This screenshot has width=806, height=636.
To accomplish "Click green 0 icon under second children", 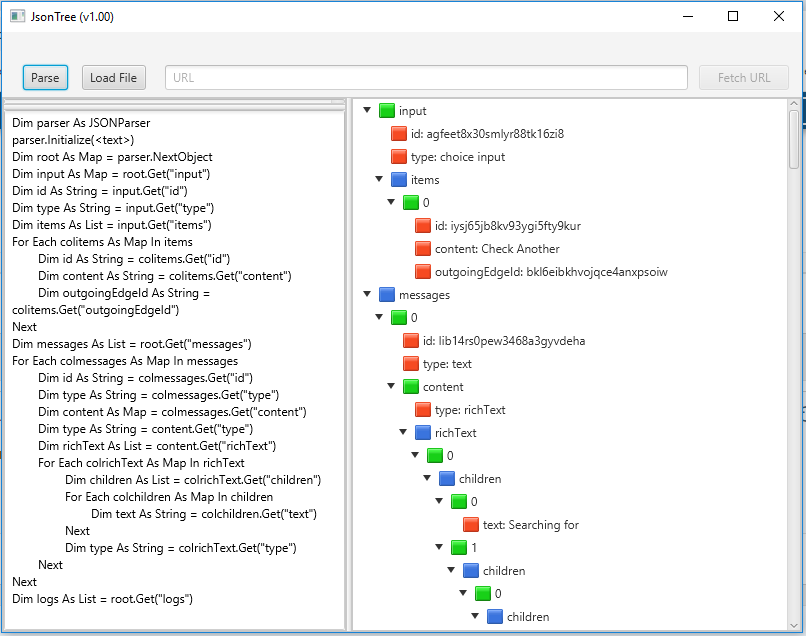I will pos(483,594).
